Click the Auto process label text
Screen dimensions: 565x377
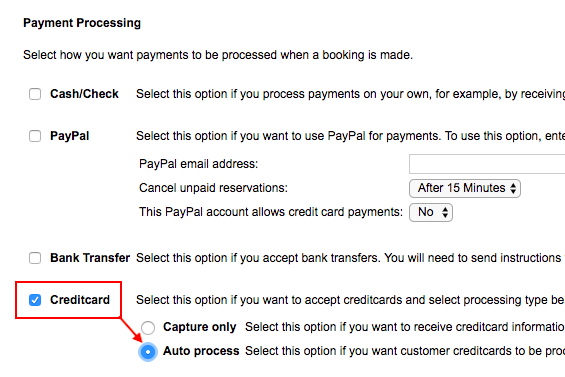tap(201, 351)
